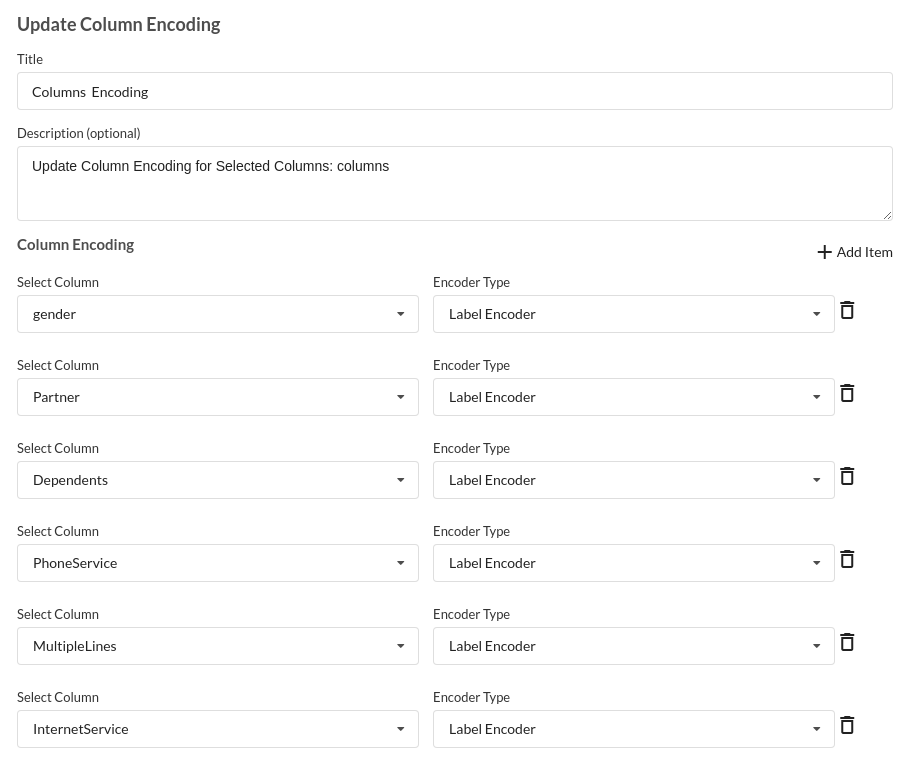This screenshot has width=910, height=773.
Task: Change encoder type for MultipleLines row
Action: 634,646
